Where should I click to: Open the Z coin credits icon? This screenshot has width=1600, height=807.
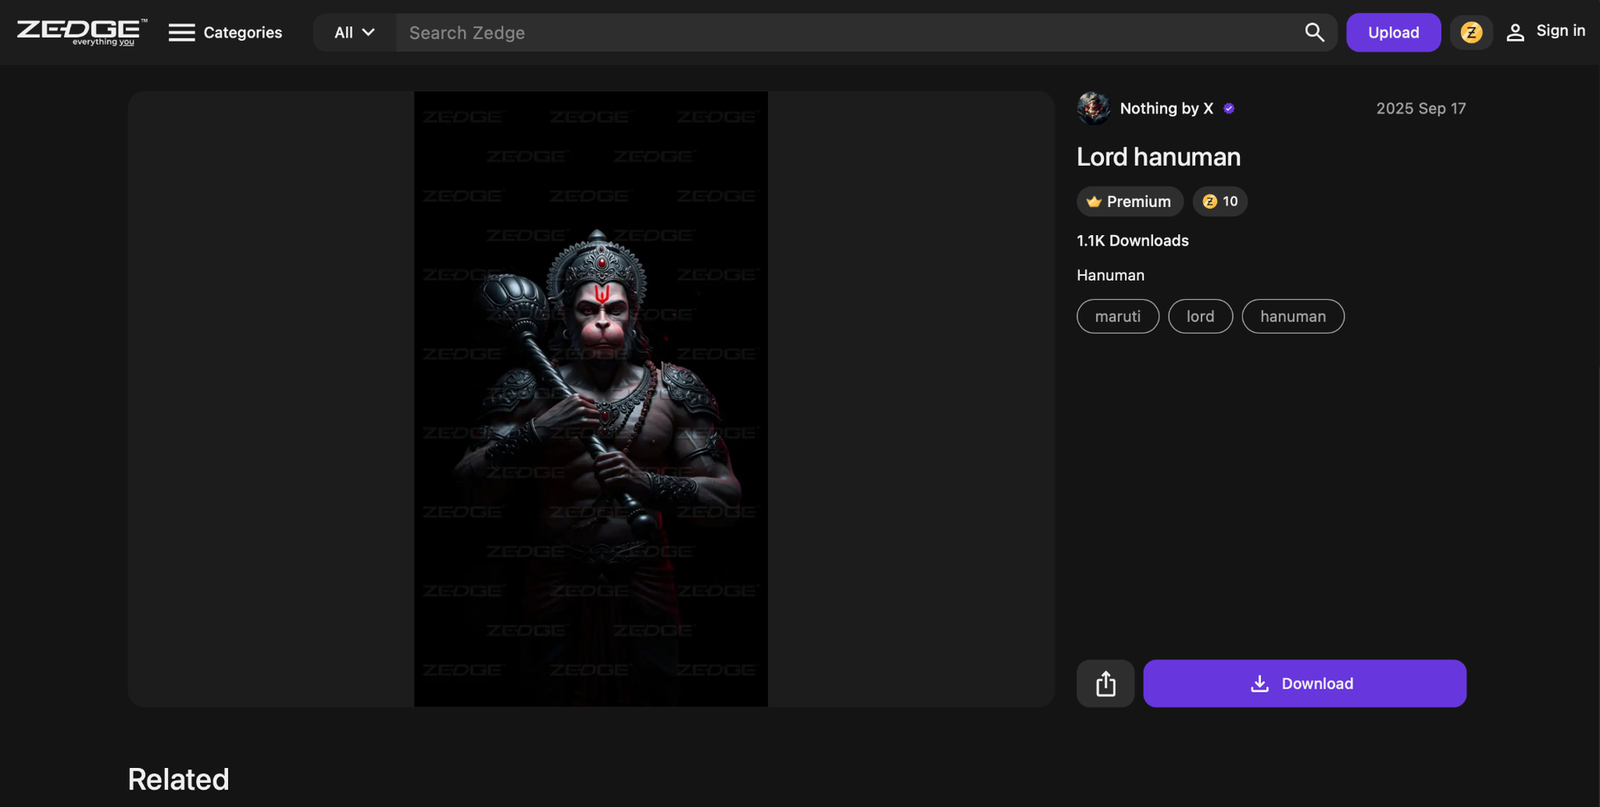click(x=1471, y=33)
